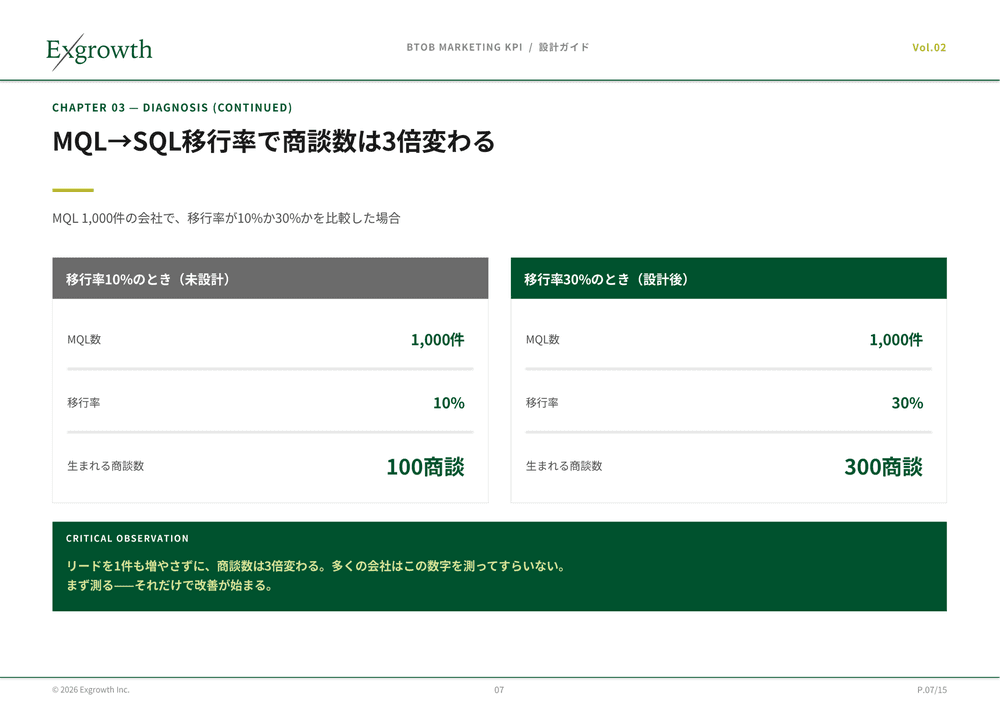Image resolution: width=1000 pixels, height=708 pixels.
Task: Select the 'CRITICAL OBSERVATION' heading
Action: [x=128, y=538]
